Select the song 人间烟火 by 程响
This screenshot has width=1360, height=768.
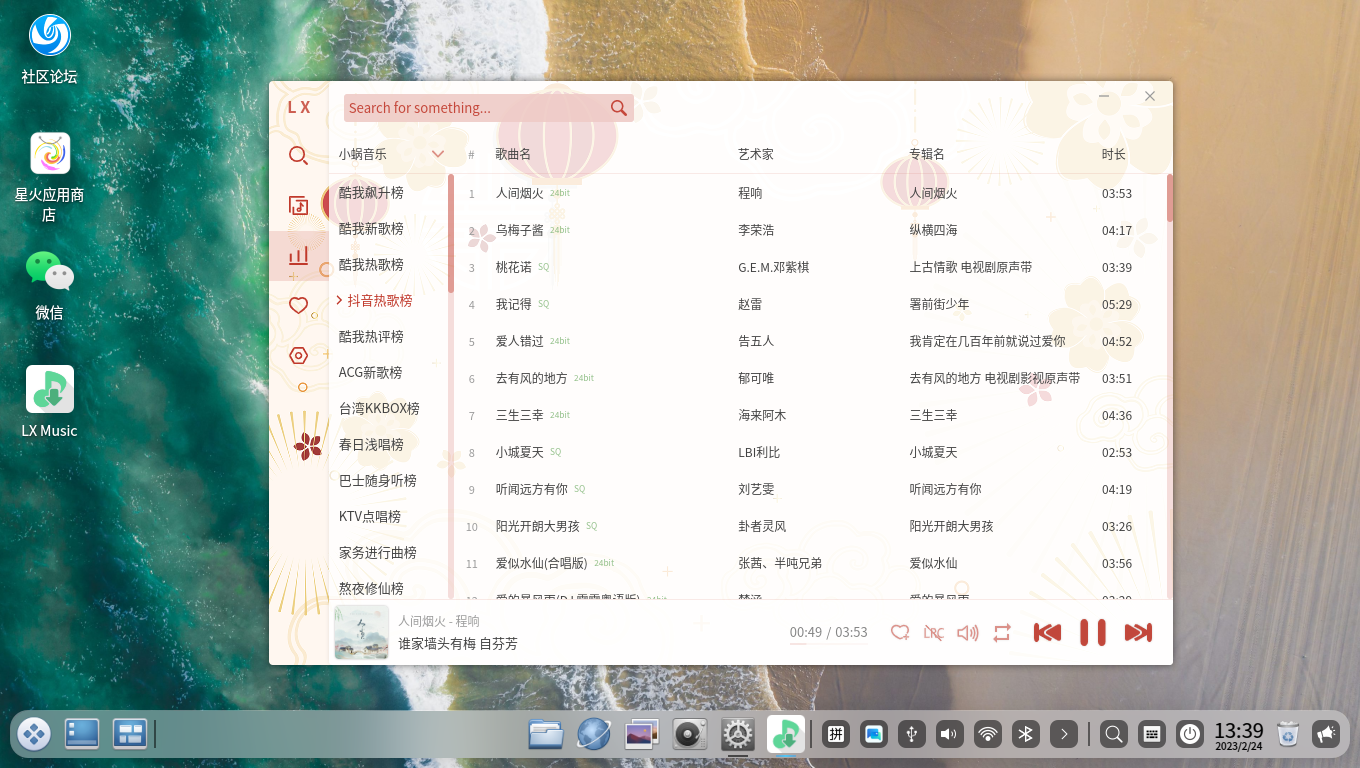(x=520, y=193)
